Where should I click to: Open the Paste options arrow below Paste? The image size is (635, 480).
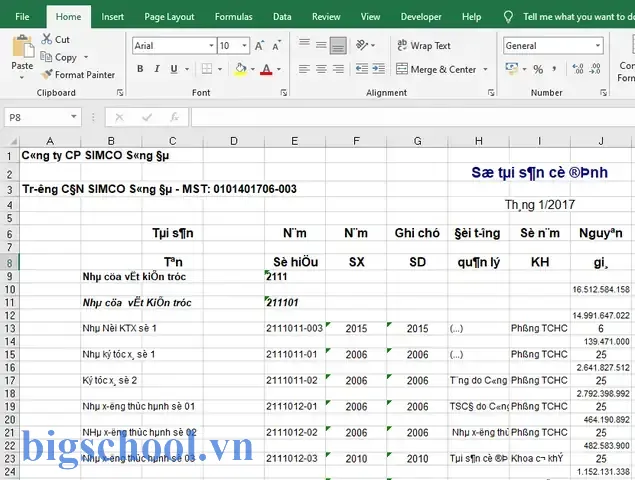(22, 77)
